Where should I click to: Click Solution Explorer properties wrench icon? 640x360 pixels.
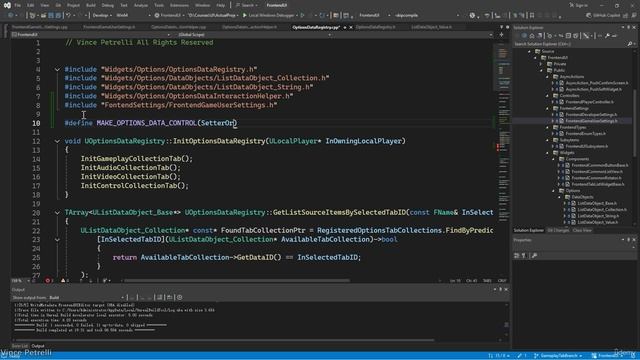[x=607, y=36]
